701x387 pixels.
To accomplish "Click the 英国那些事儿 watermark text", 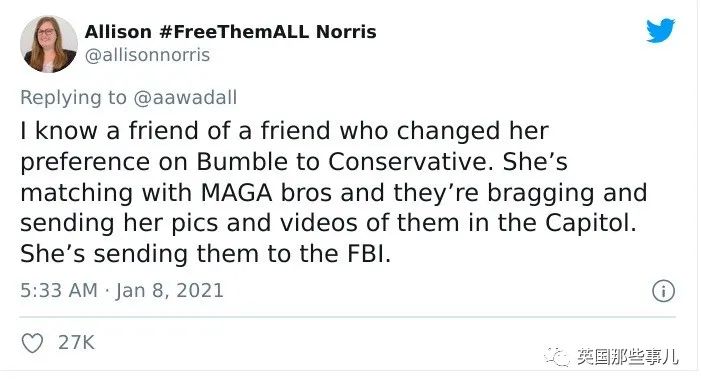I will pyautogui.click(x=627, y=357).
